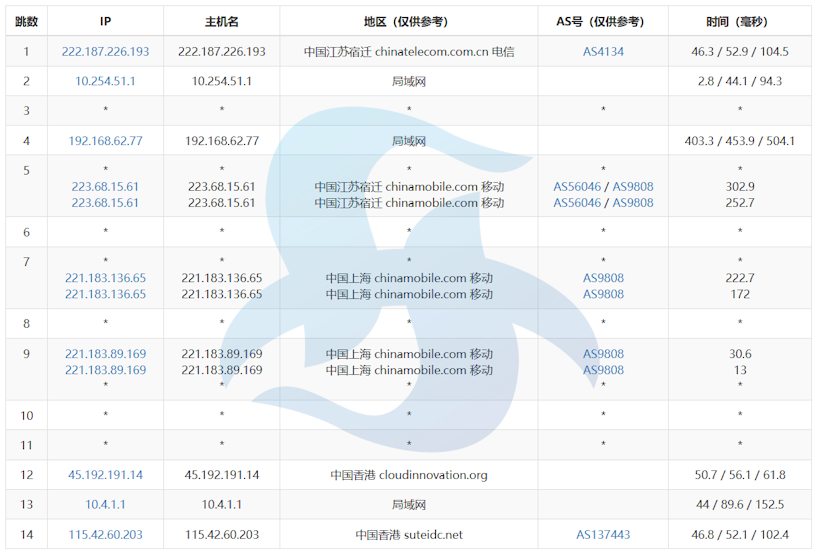
Task: Click the blue 10.4.1.1 IP link
Action: (x=105, y=505)
